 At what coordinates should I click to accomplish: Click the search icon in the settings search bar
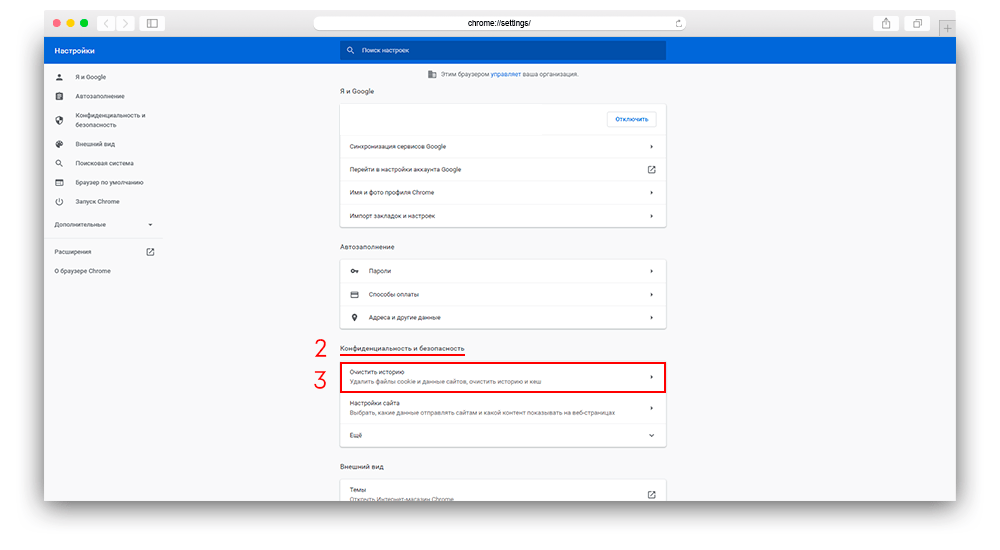click(350, 50)
